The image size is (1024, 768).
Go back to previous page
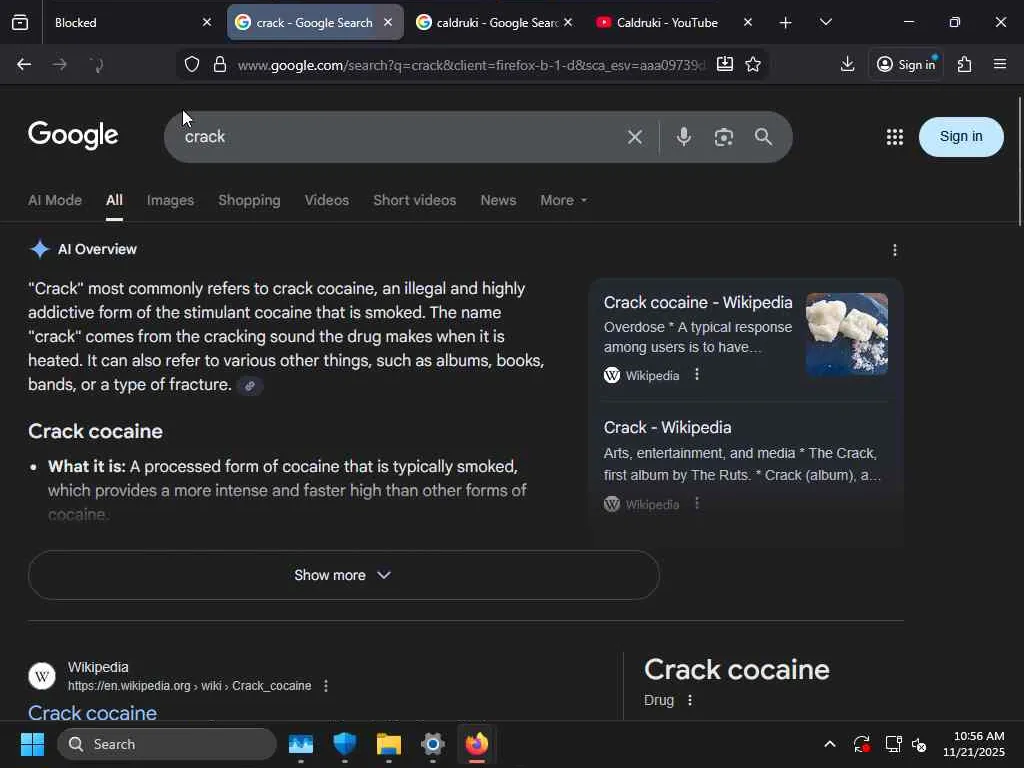pyautogui.click(x=24, y=64)
